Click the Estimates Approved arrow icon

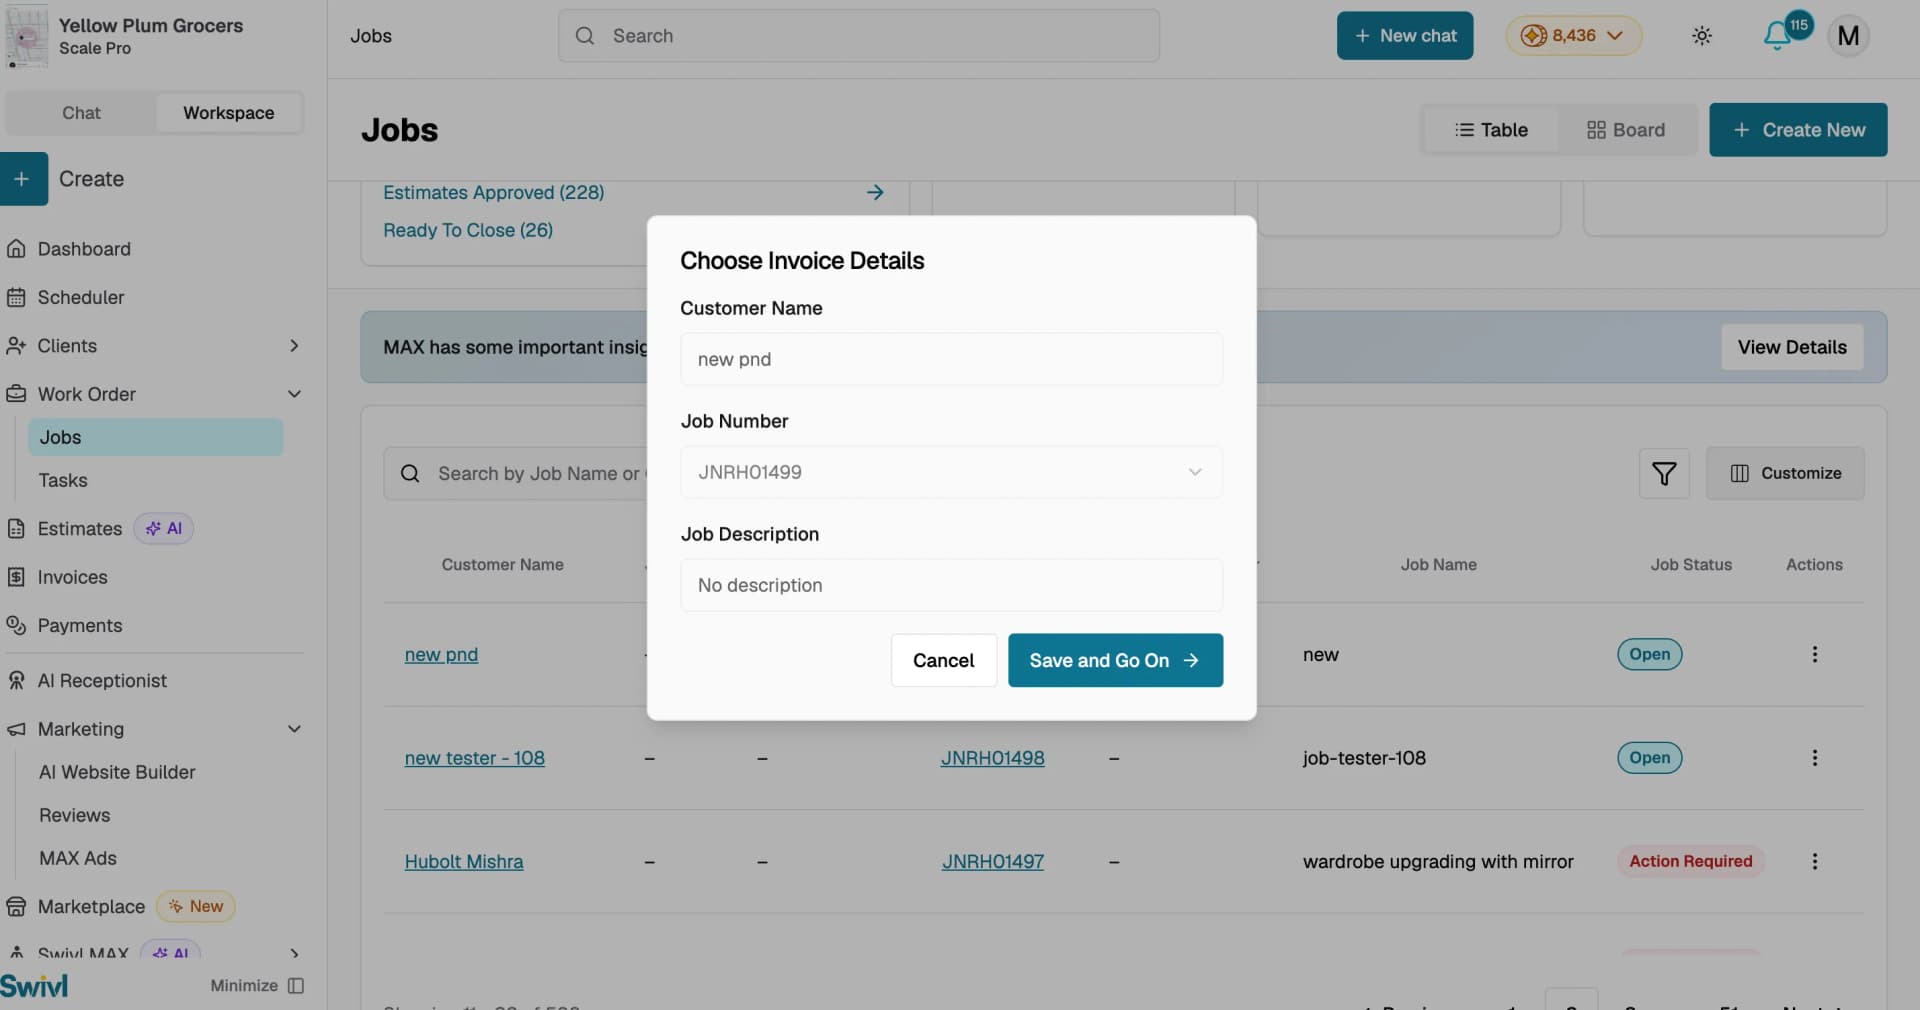click(x=875, y=192)
